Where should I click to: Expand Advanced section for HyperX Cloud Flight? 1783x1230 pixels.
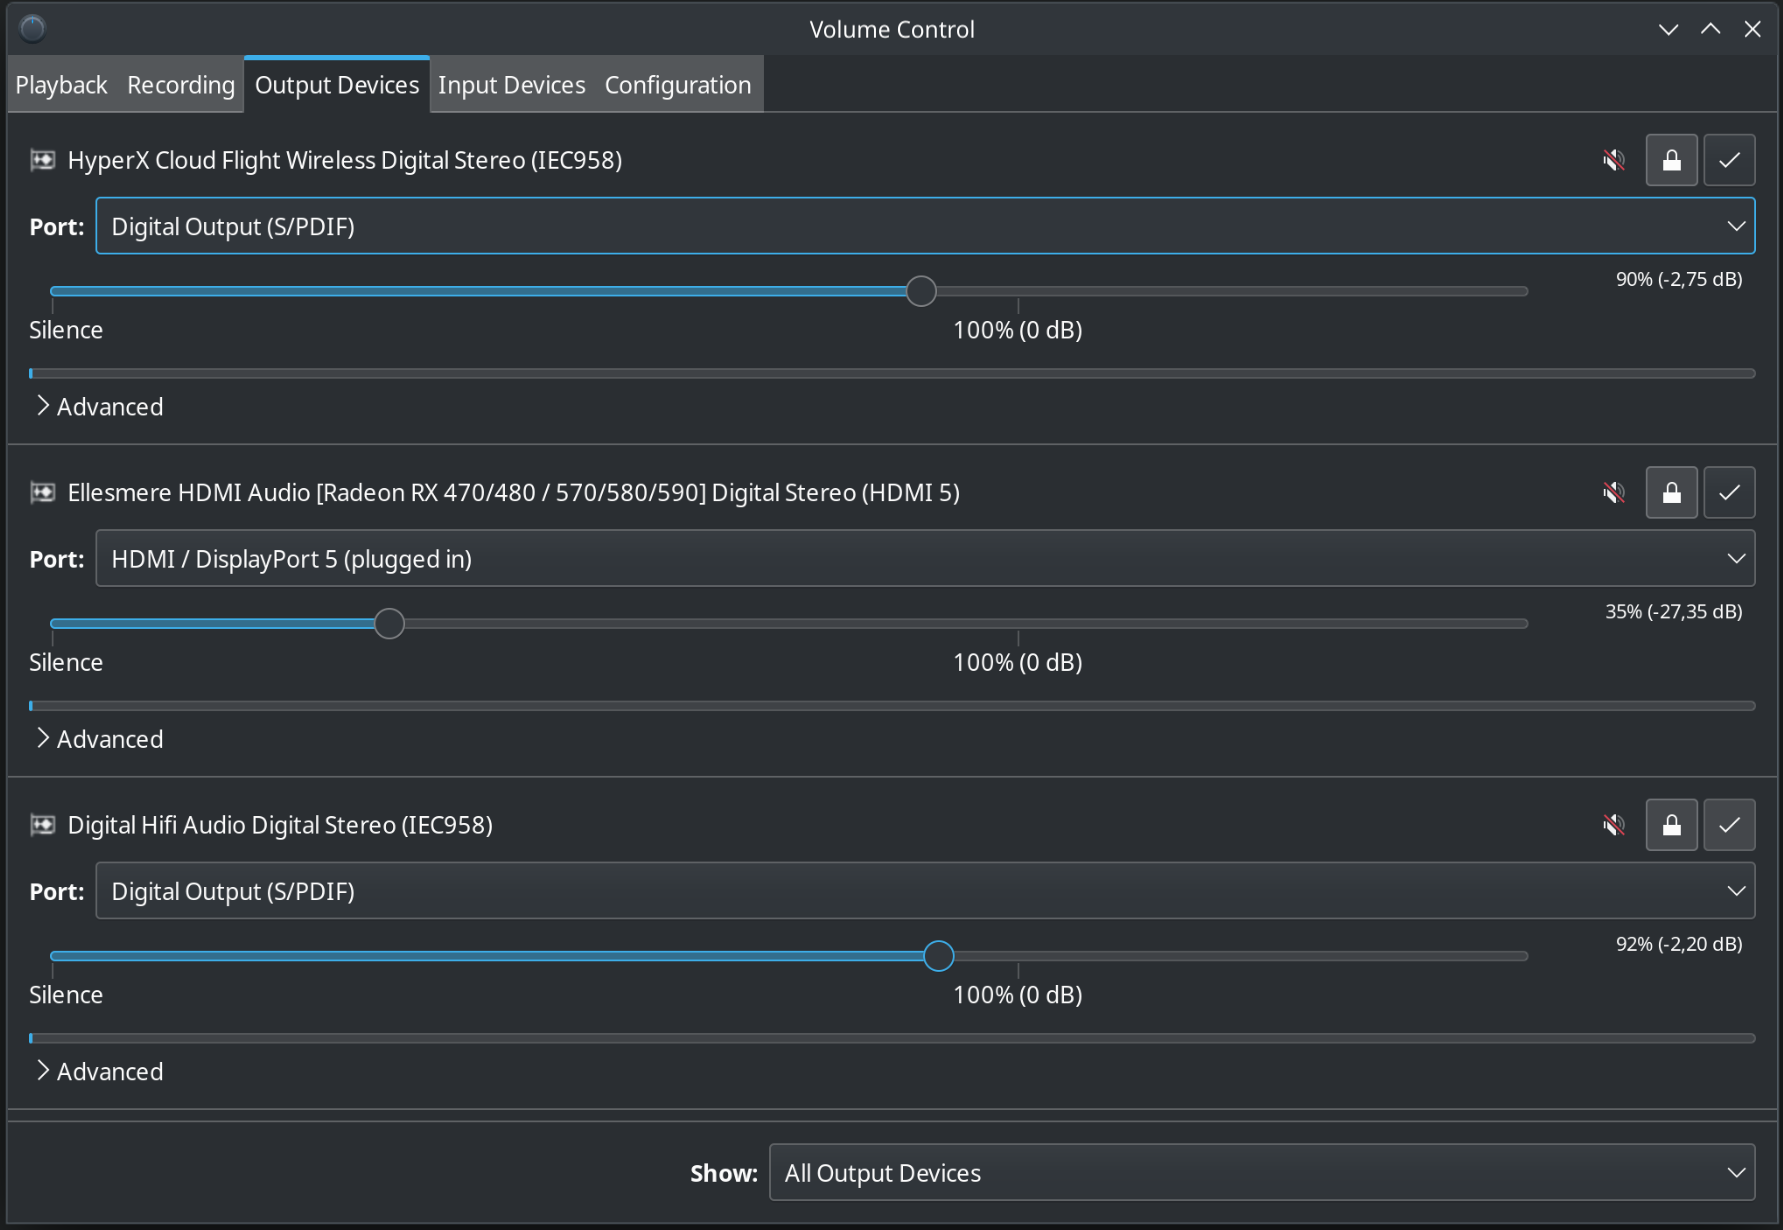coord(99,407)
